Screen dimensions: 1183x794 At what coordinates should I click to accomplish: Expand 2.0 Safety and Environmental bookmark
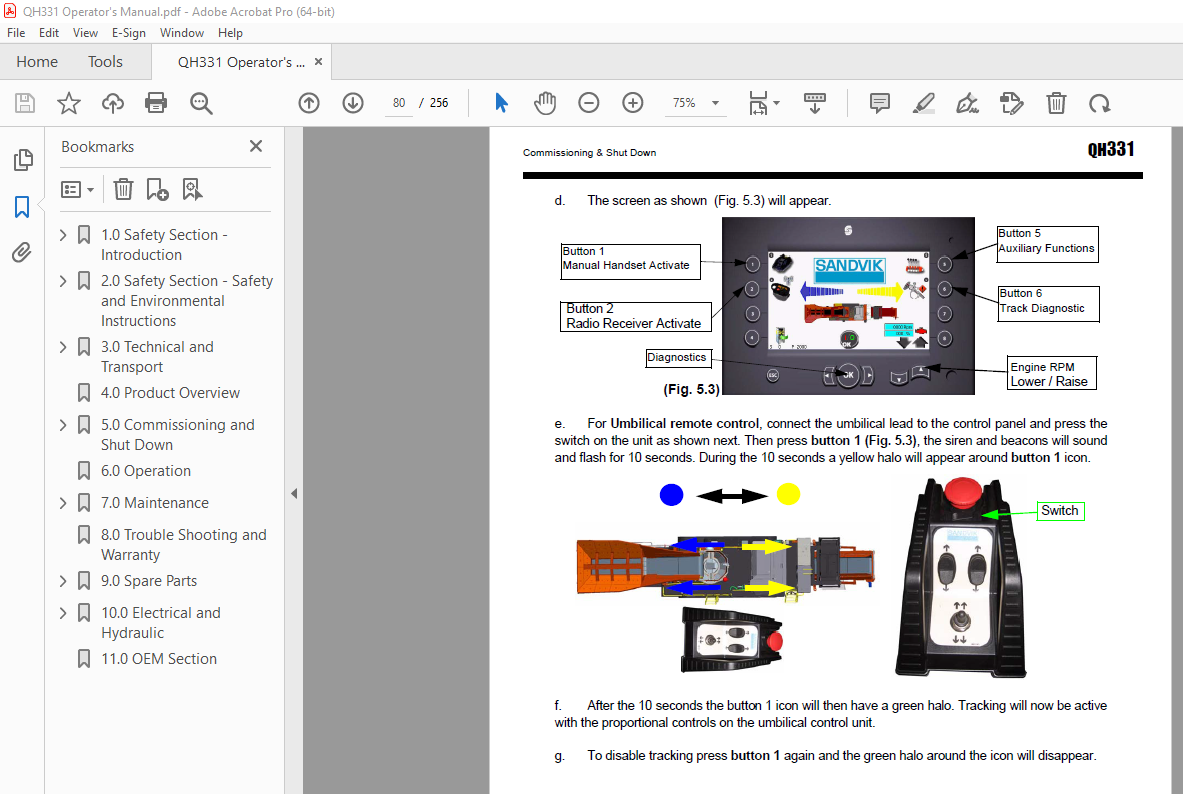click(x=63, y=282)
